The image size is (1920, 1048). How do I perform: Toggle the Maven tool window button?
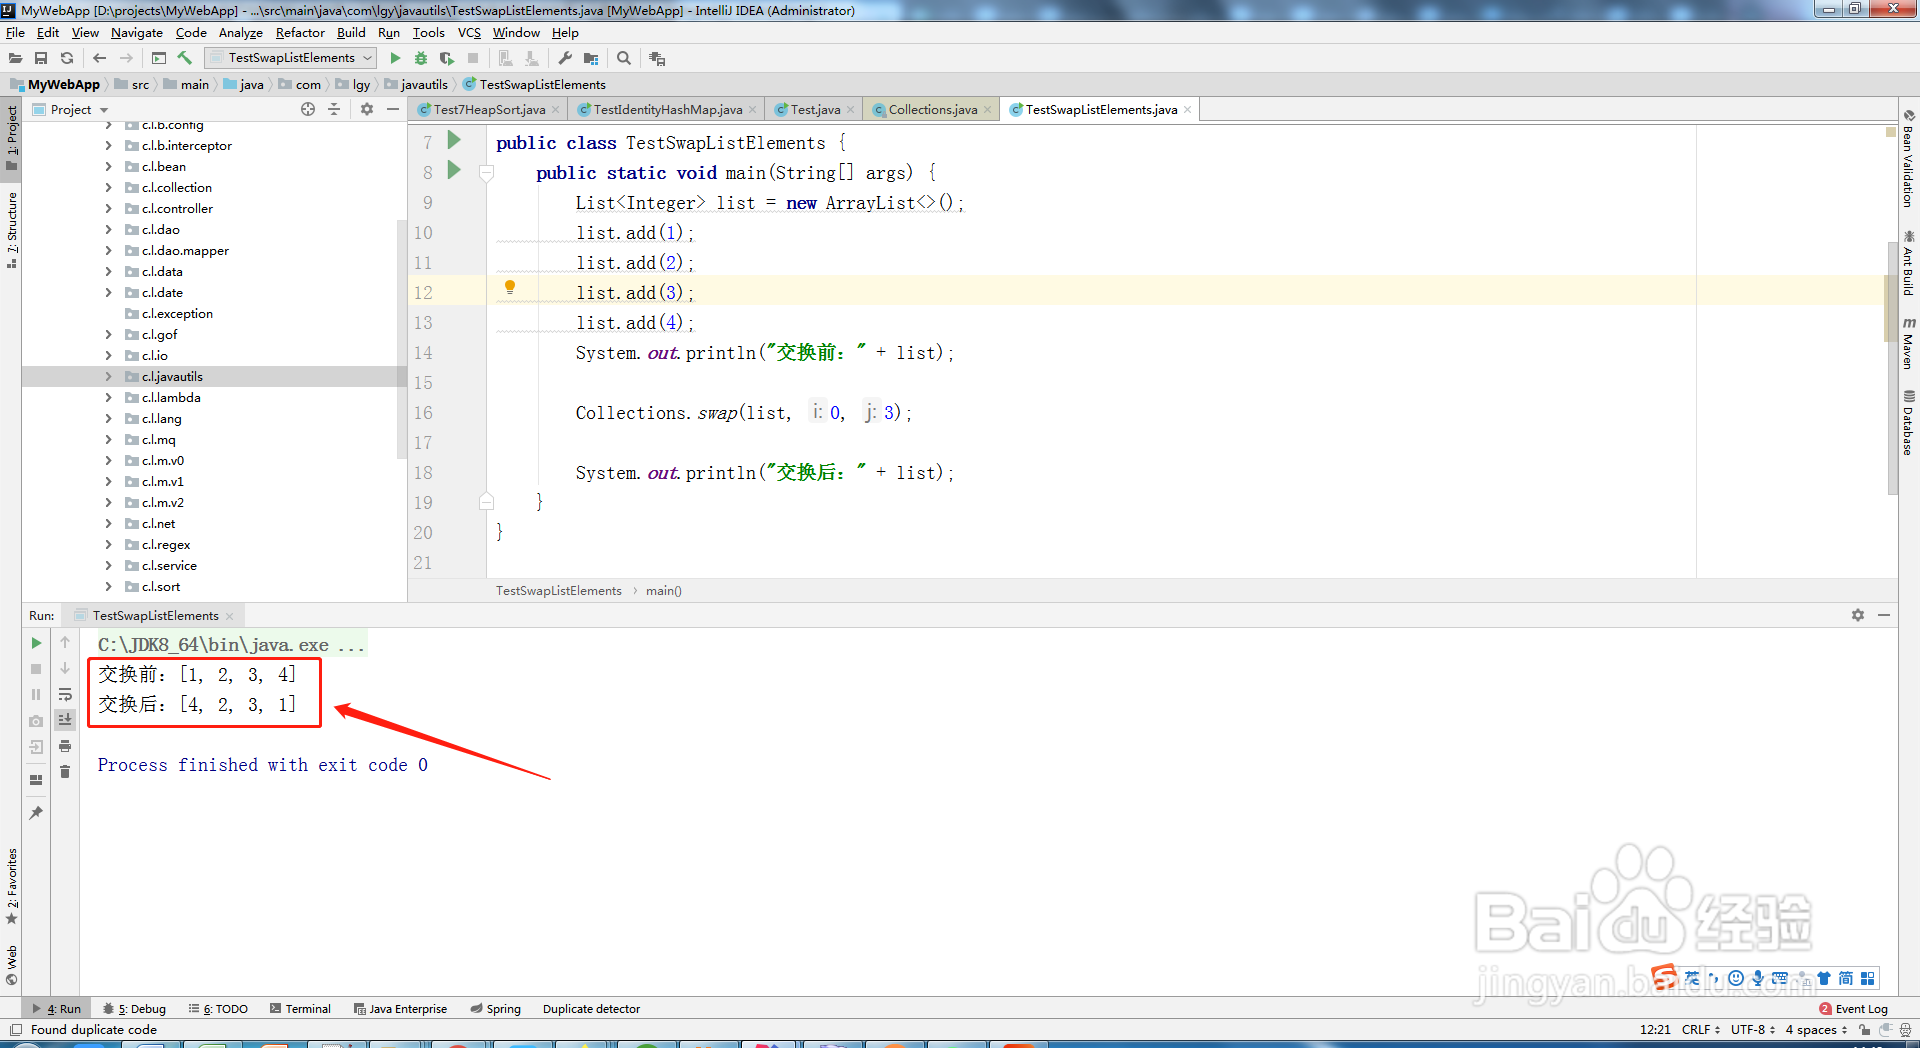click(1909, 343)
